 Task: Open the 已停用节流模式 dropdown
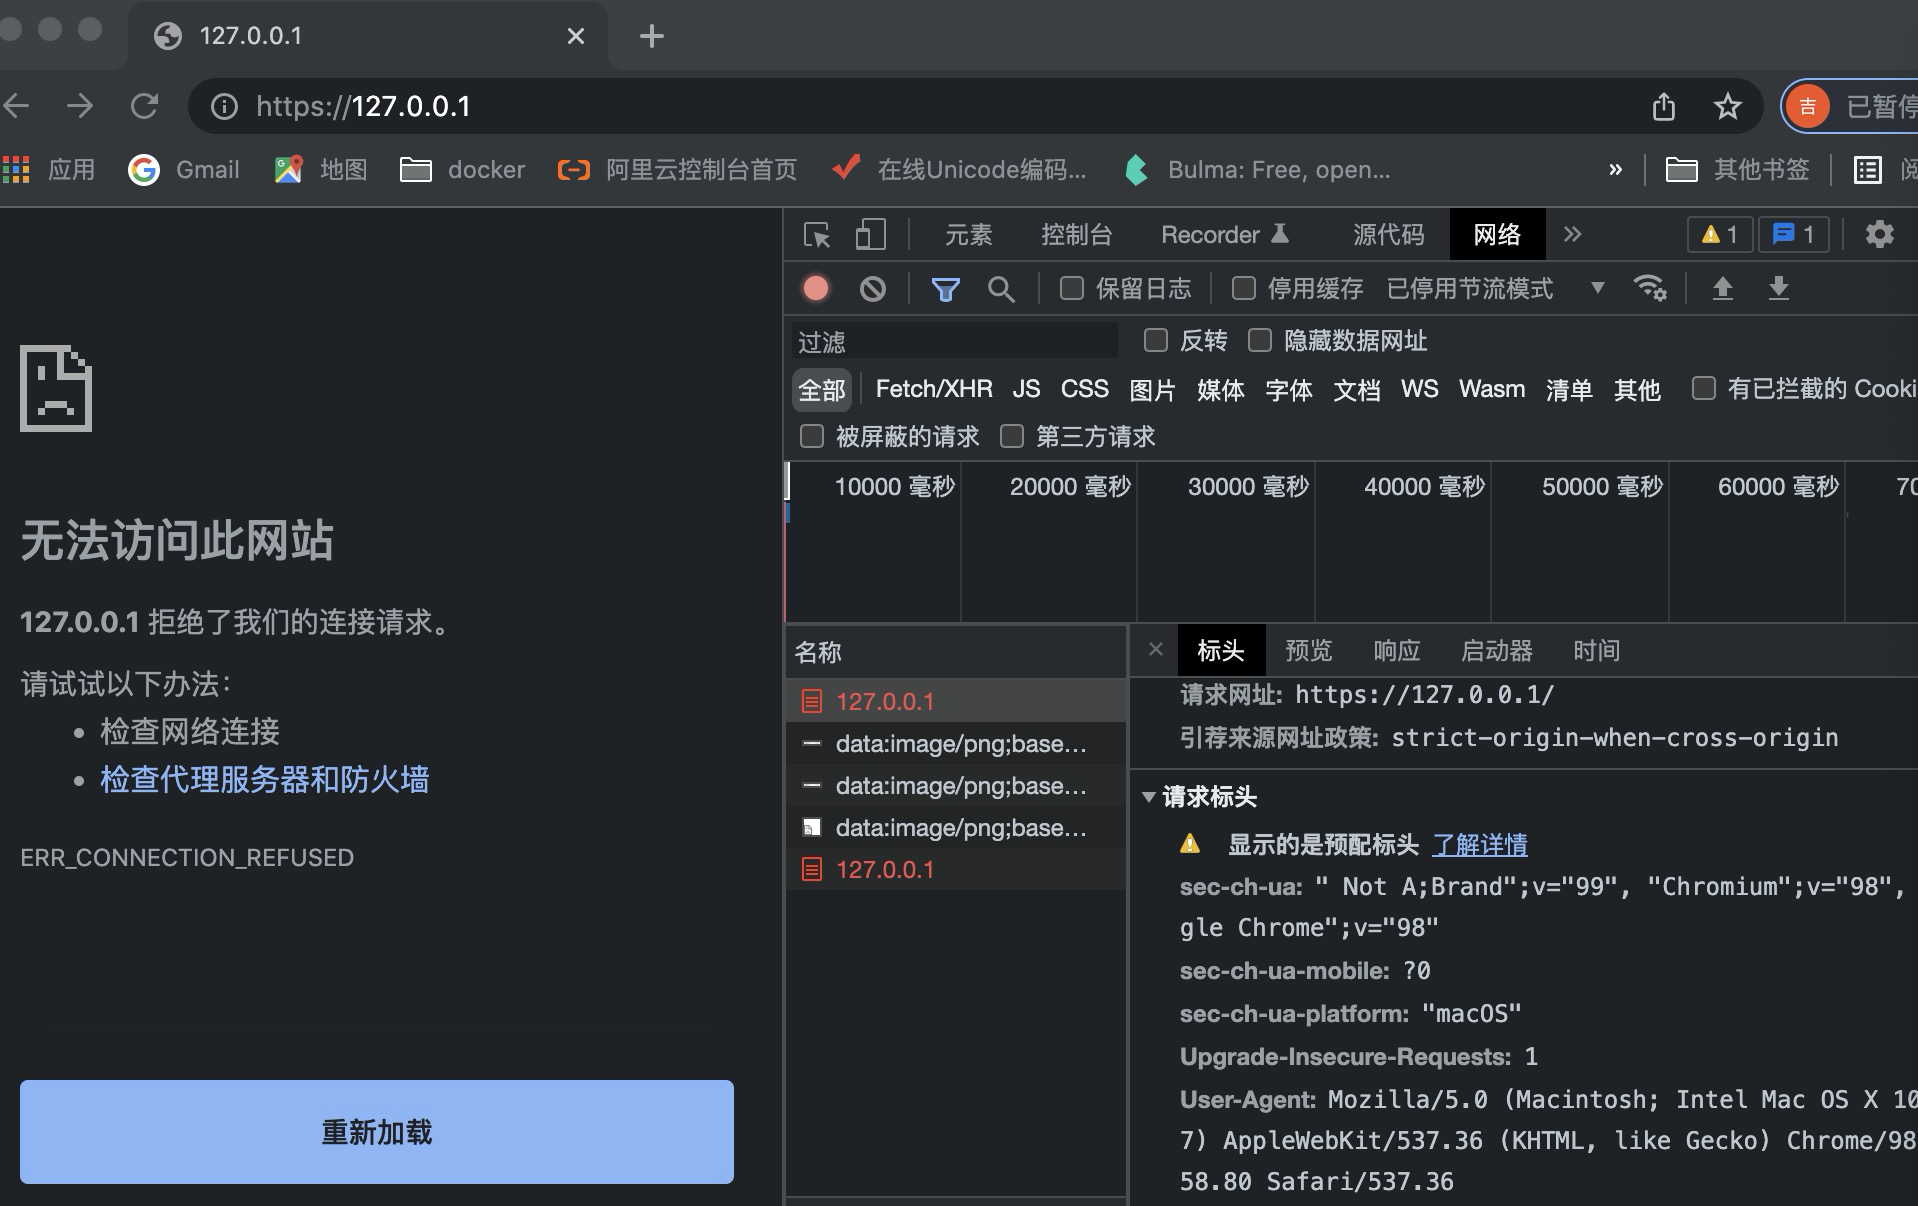[x=1597, y=288]
